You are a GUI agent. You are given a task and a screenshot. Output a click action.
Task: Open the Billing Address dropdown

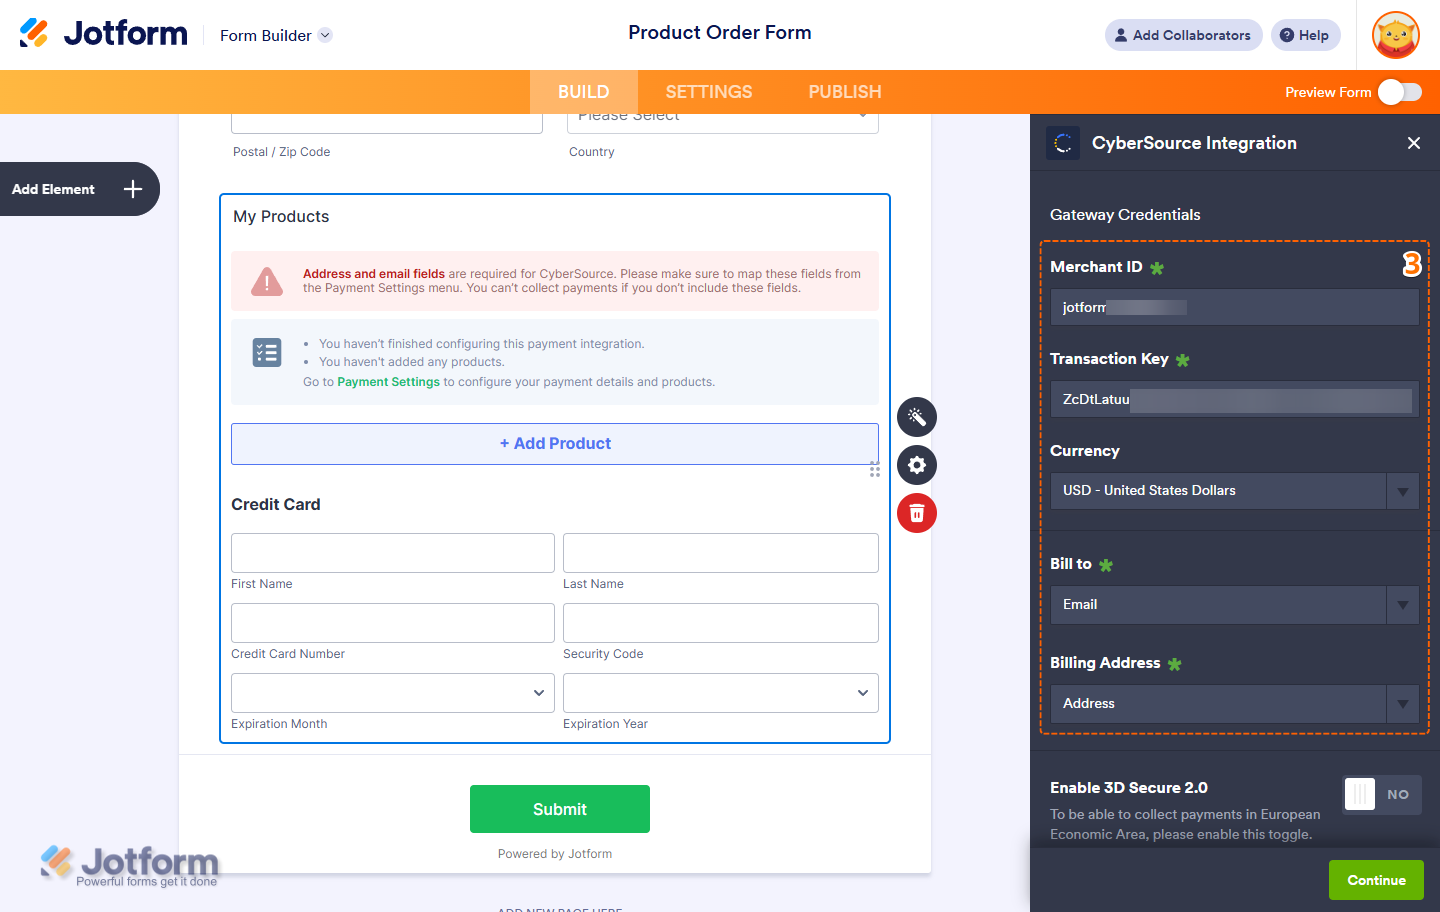click(1234, 704)
